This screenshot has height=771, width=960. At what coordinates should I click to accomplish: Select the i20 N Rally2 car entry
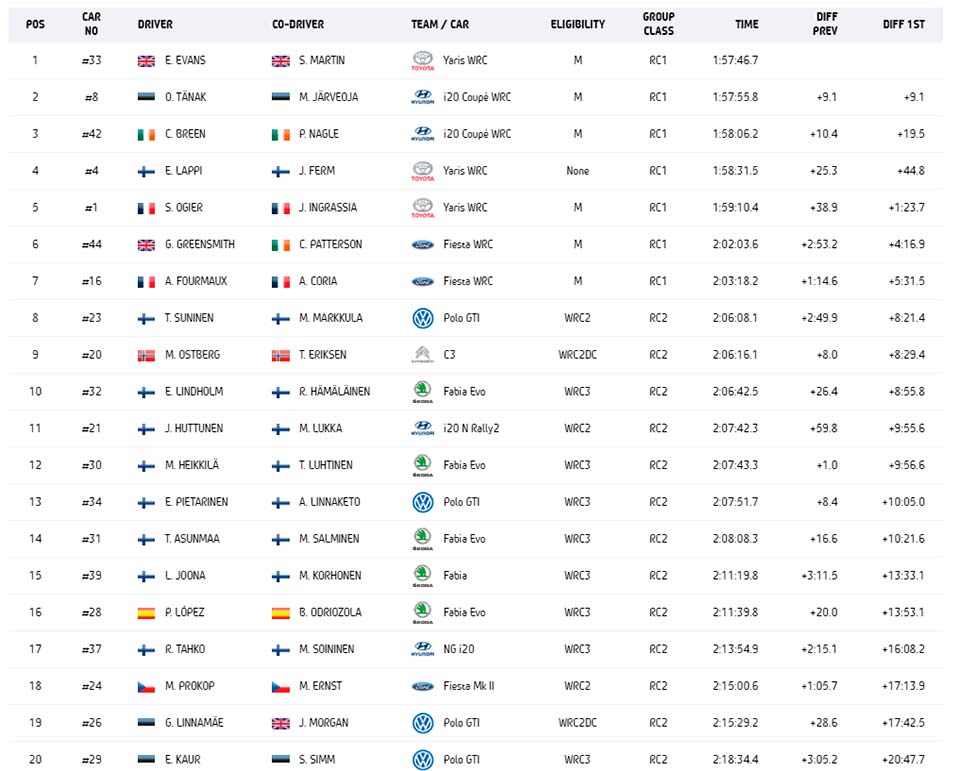click(x=471, y=428)
